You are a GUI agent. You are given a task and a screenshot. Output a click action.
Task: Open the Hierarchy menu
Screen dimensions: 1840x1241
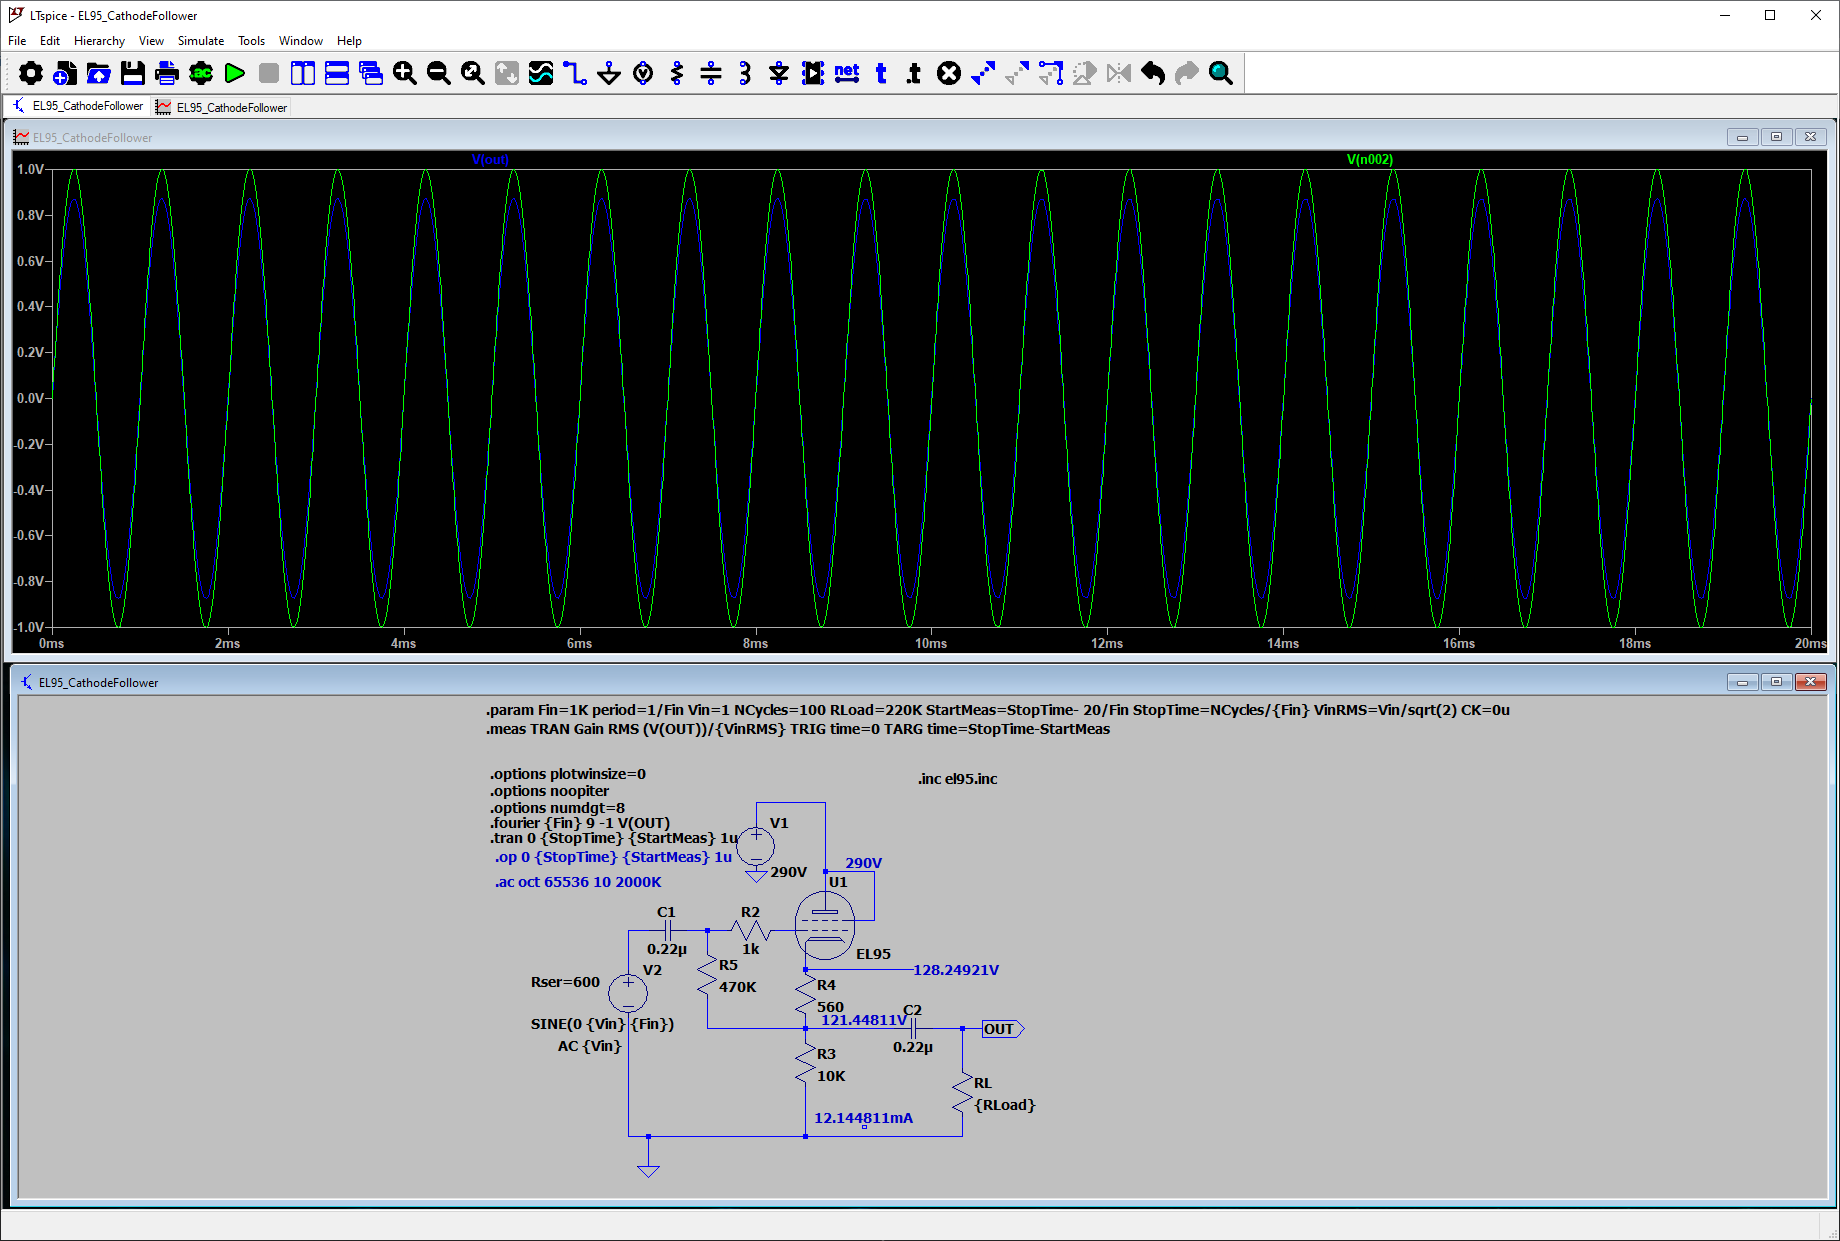pos(99,41)
